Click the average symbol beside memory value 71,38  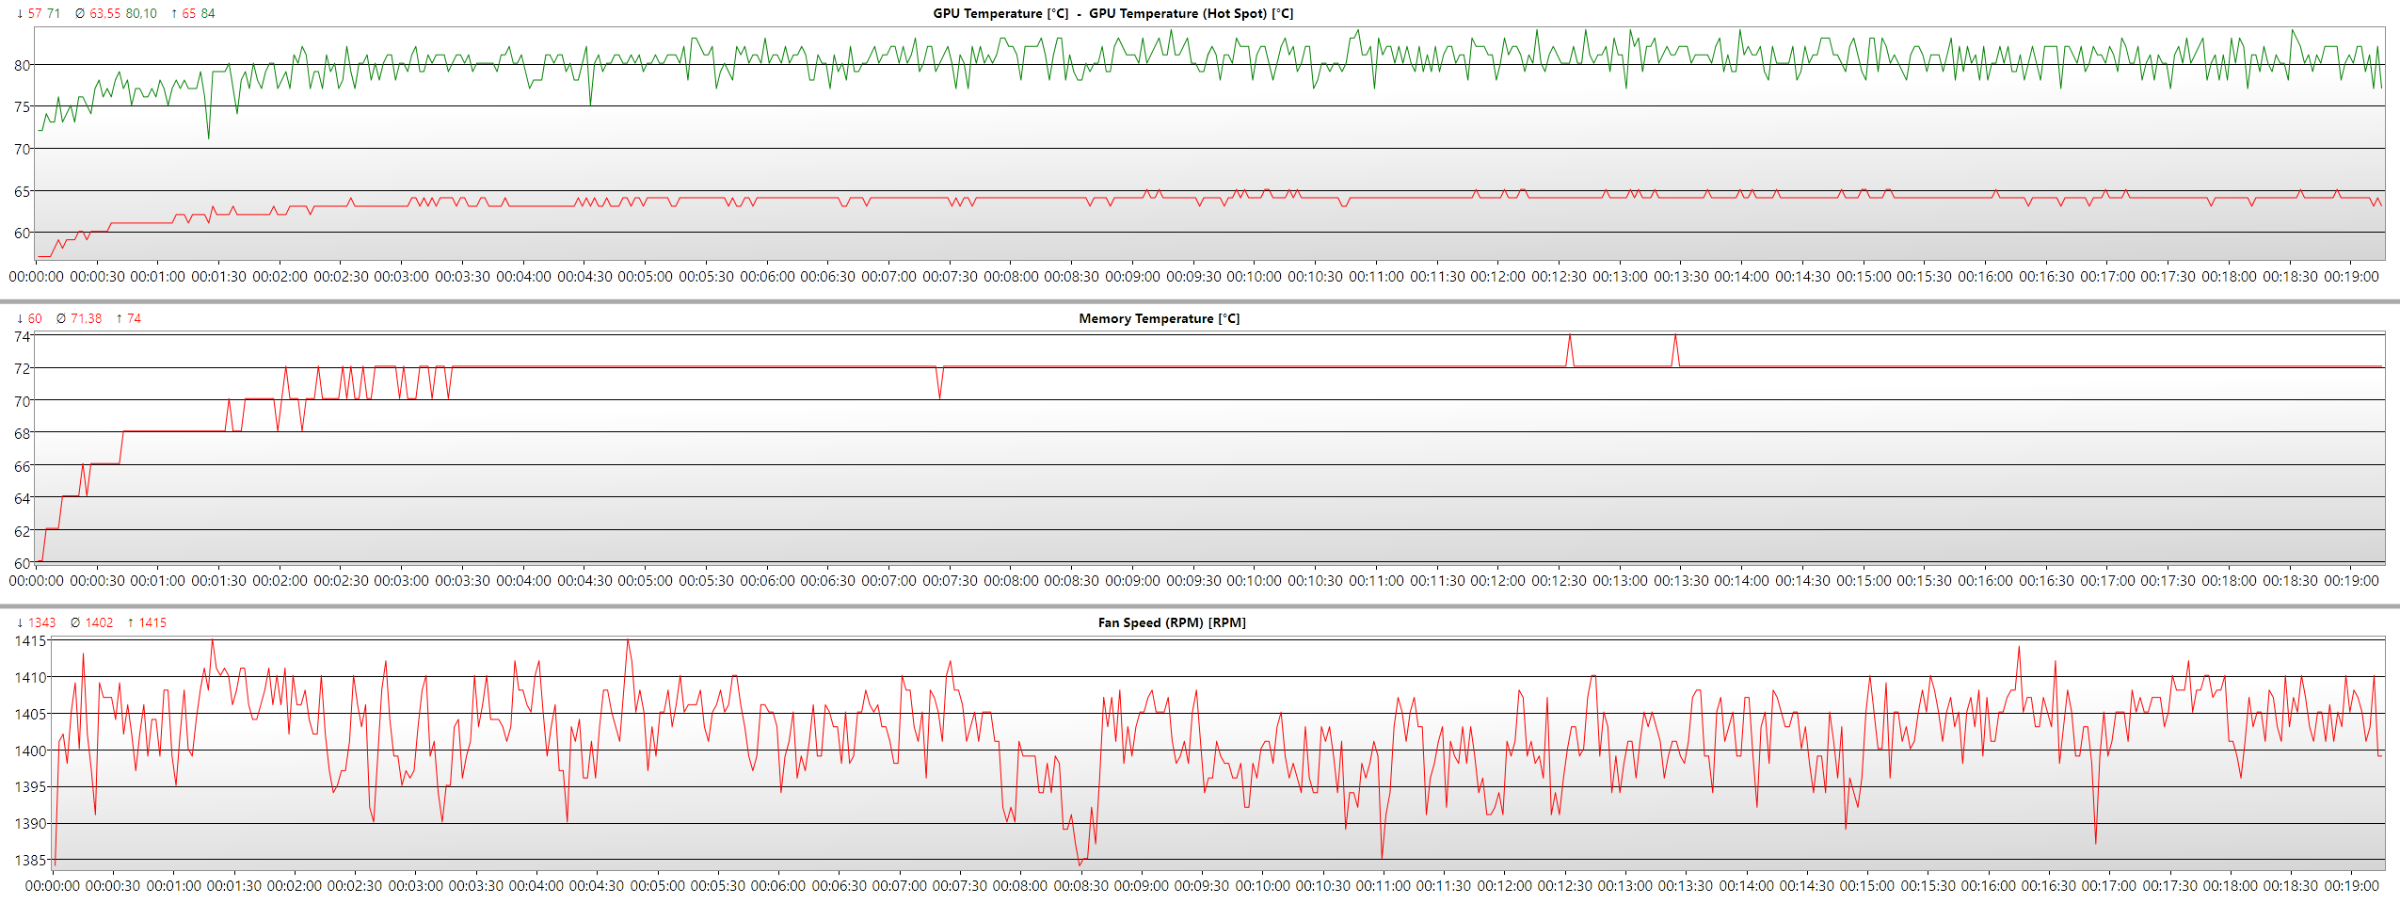(x=61, y=319)
